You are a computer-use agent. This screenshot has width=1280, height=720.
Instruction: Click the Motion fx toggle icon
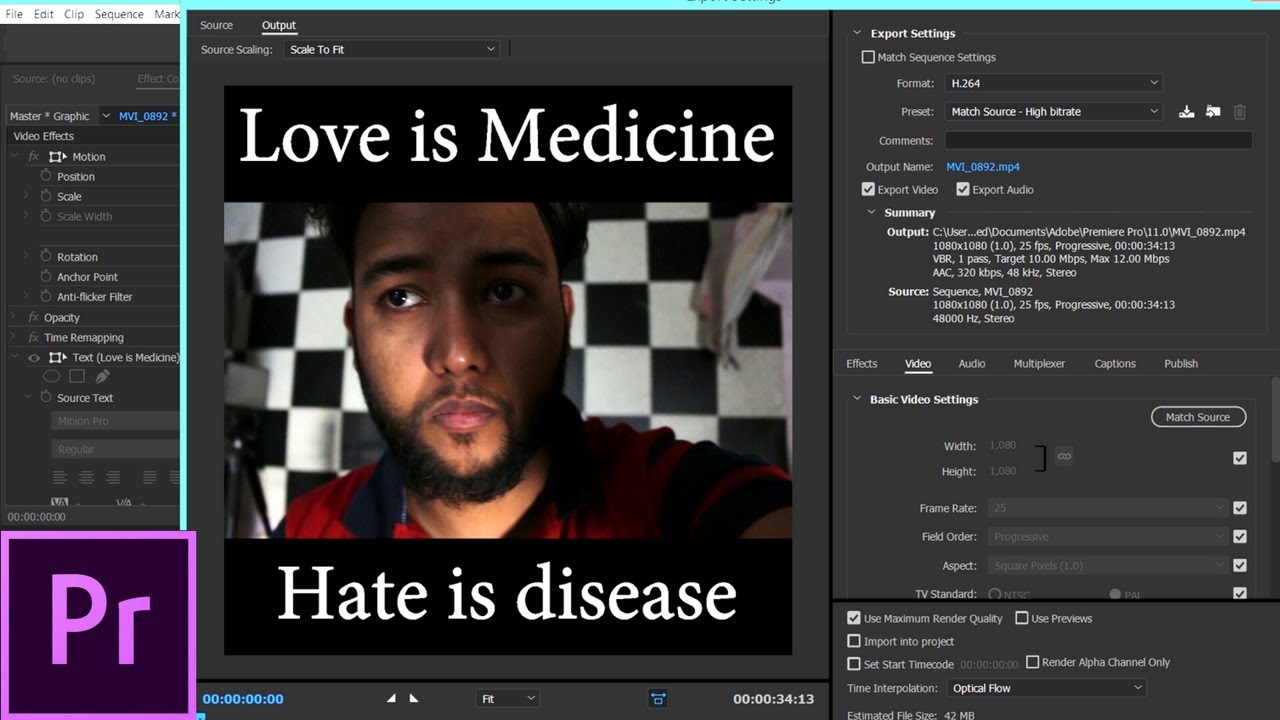pyautogui.click(x=33, y=156)
